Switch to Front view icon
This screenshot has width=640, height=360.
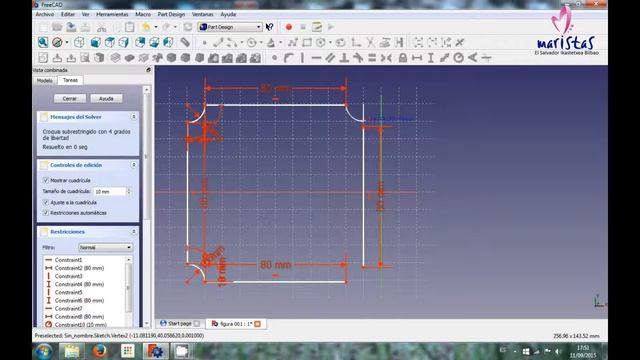click(x=96, y=42)
